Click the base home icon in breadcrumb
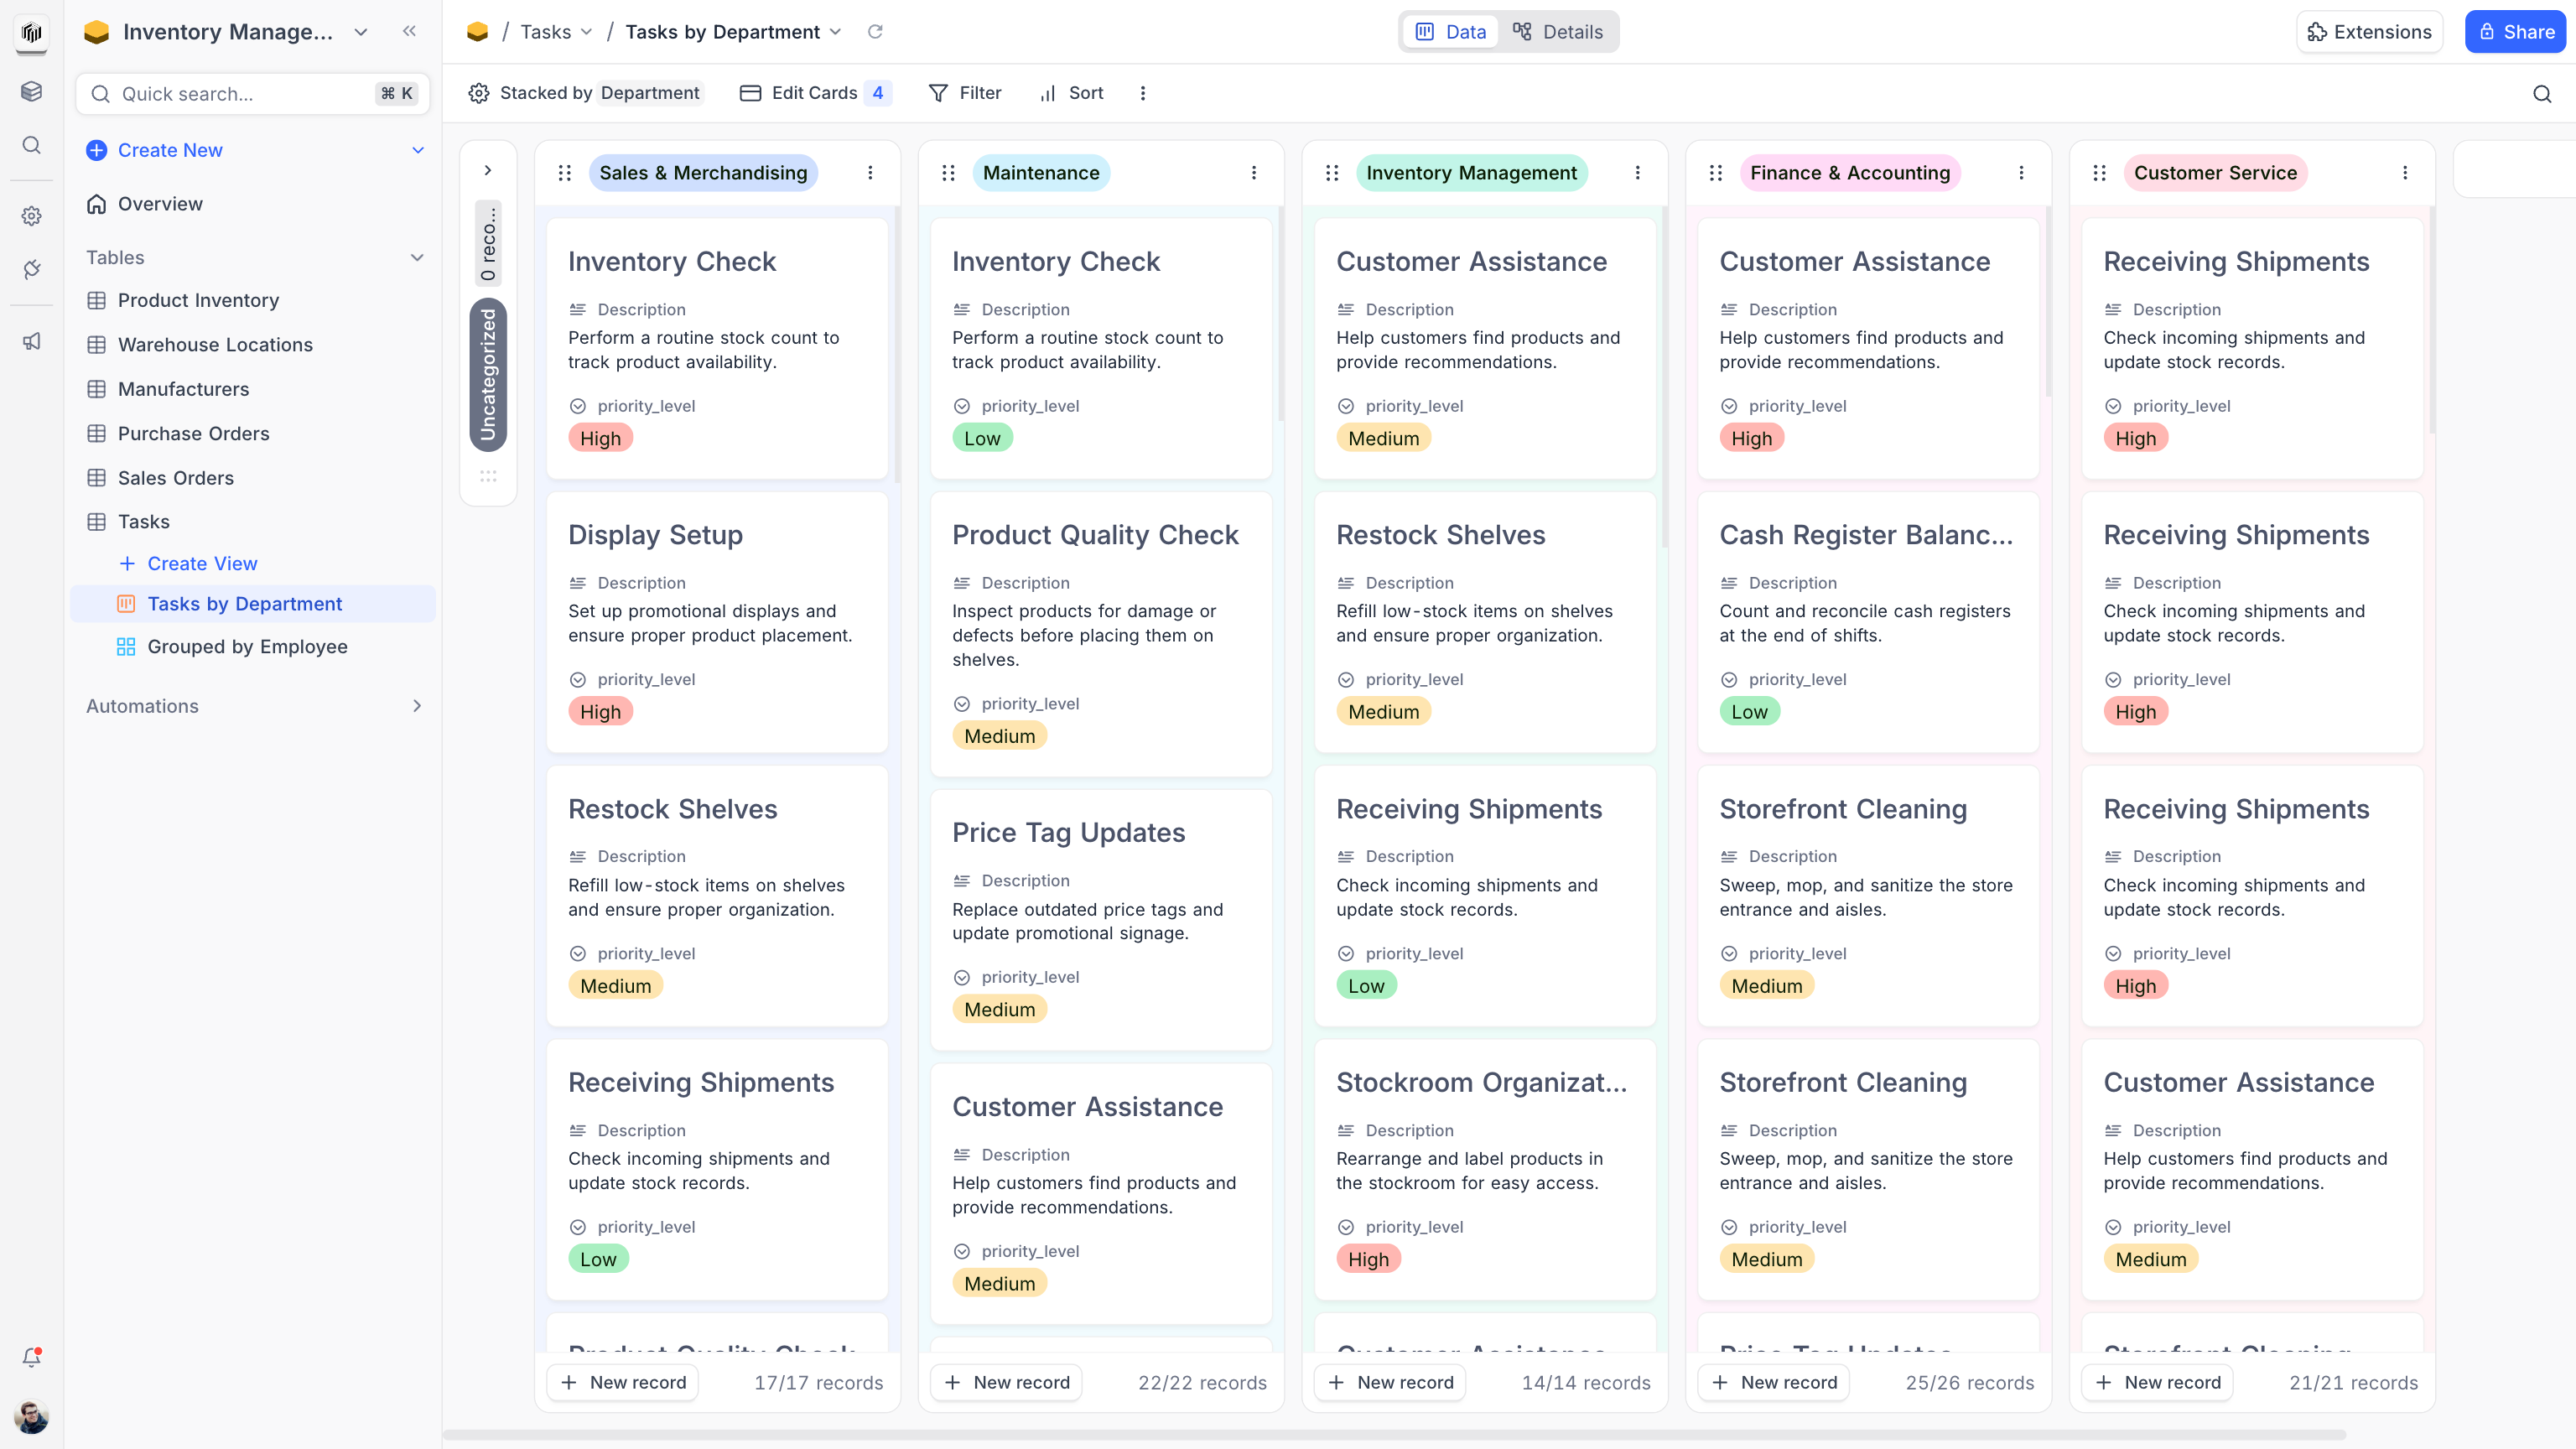Image resolution: width=2576 pixels, height=1449 pixels. (477, 32)
